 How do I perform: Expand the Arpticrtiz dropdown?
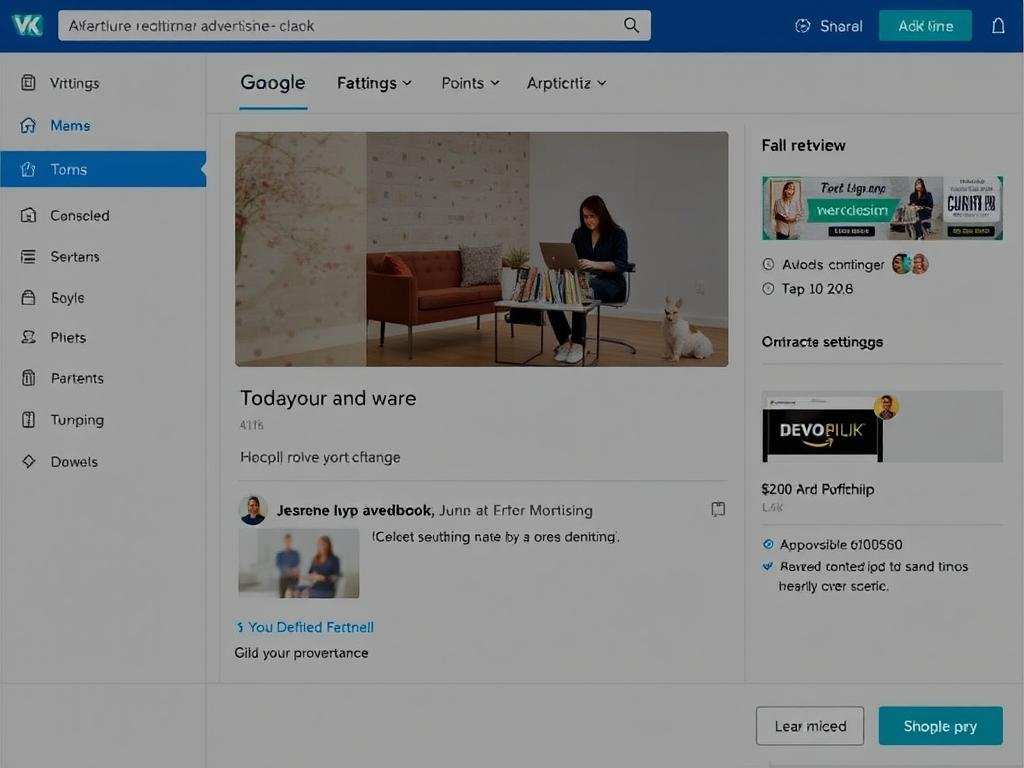click(x=566, y=83)
